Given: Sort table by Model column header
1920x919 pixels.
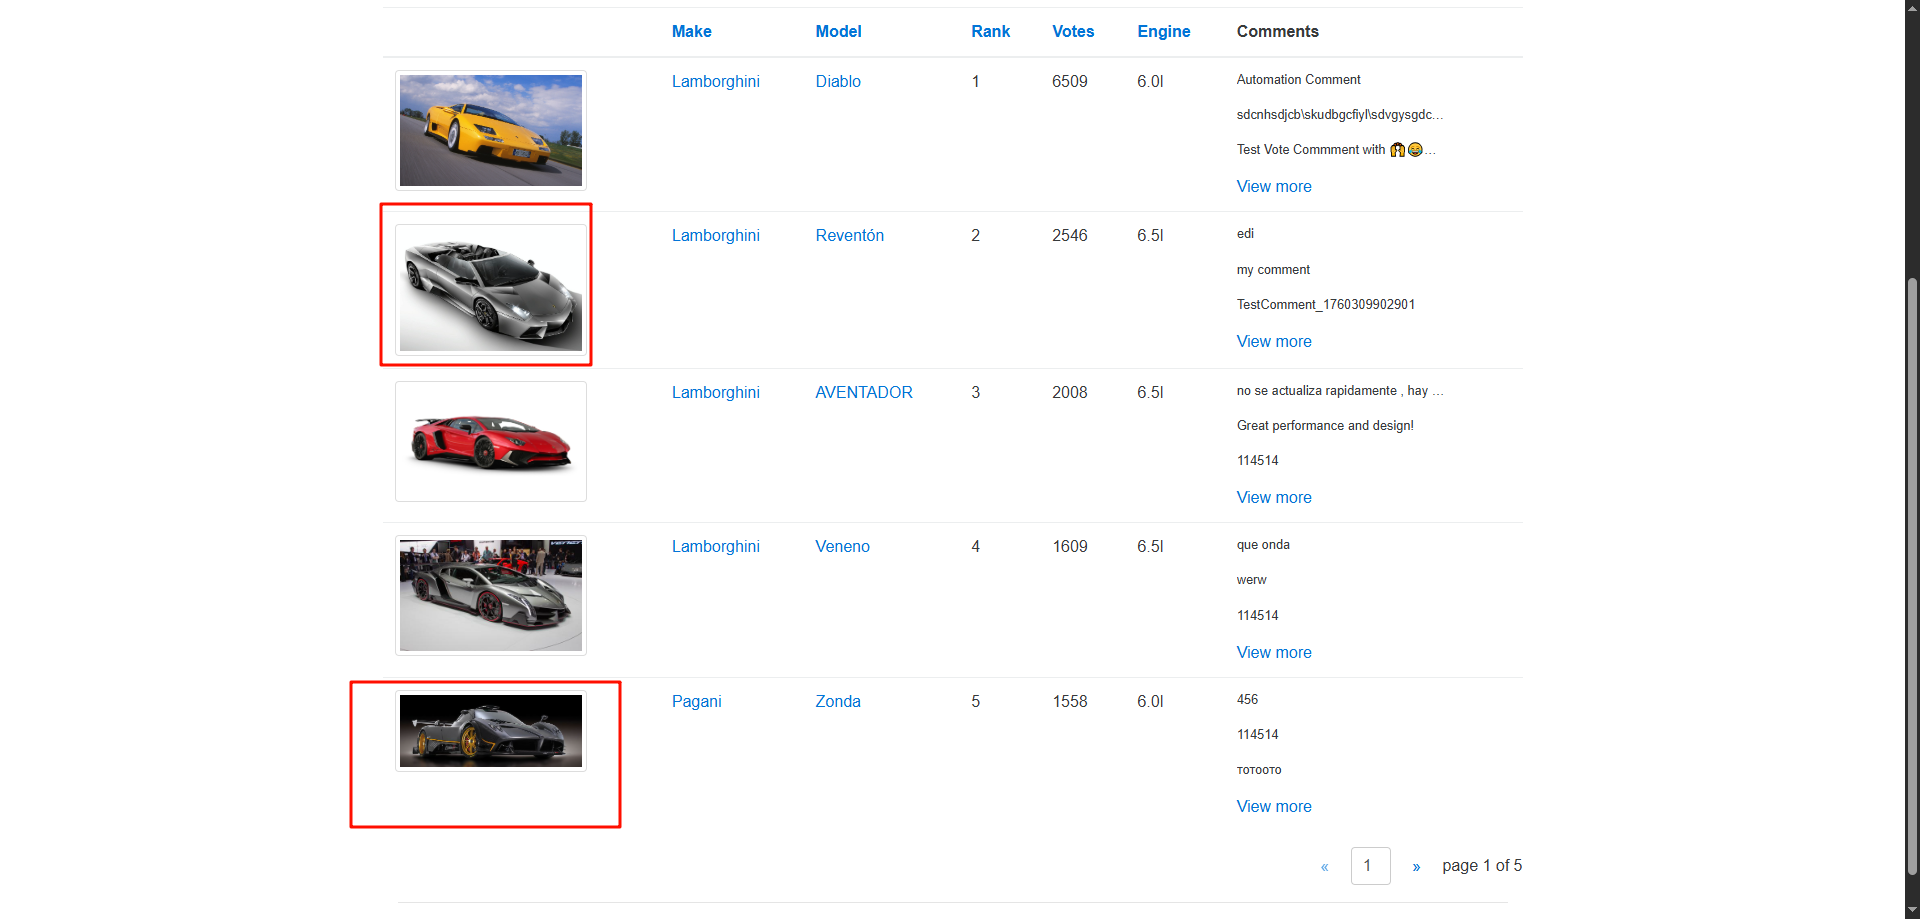Looking at the screenshot, I should (x=838, y=32).
